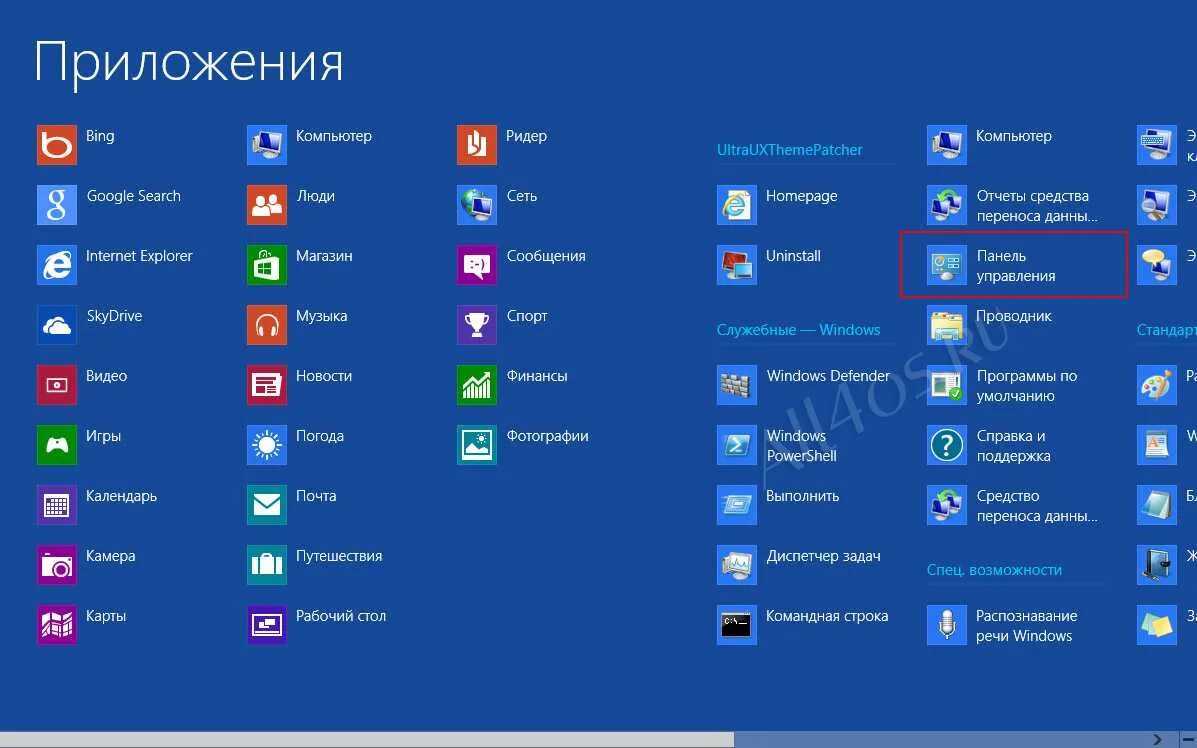Open the Компьютер icon beside Bing
1197x748 pixels.
click(x=266, y=144)
